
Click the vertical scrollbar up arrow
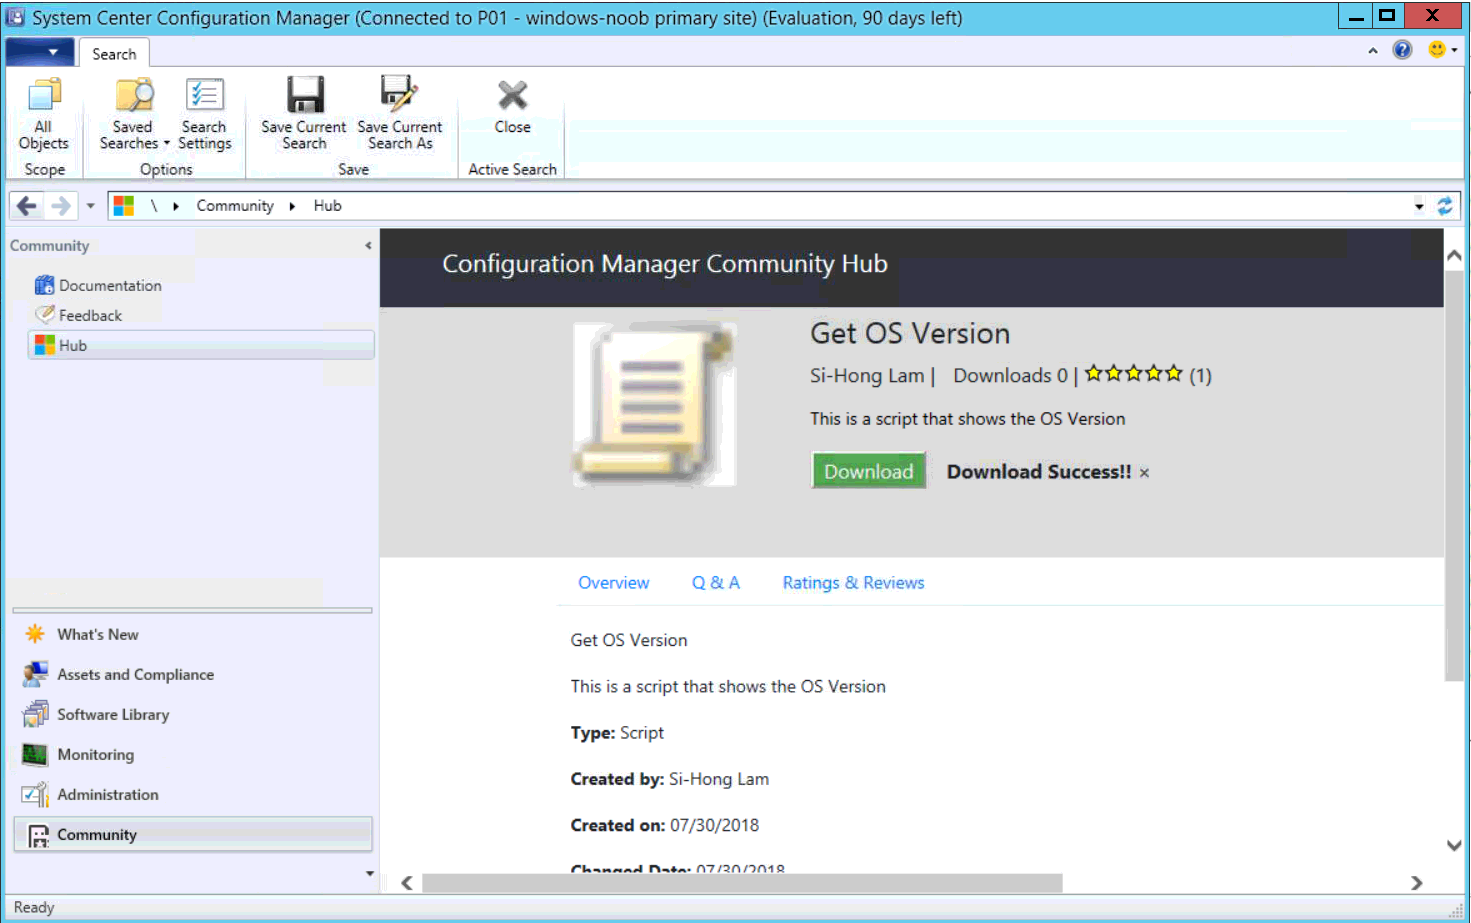click(x=1454, y=256)
